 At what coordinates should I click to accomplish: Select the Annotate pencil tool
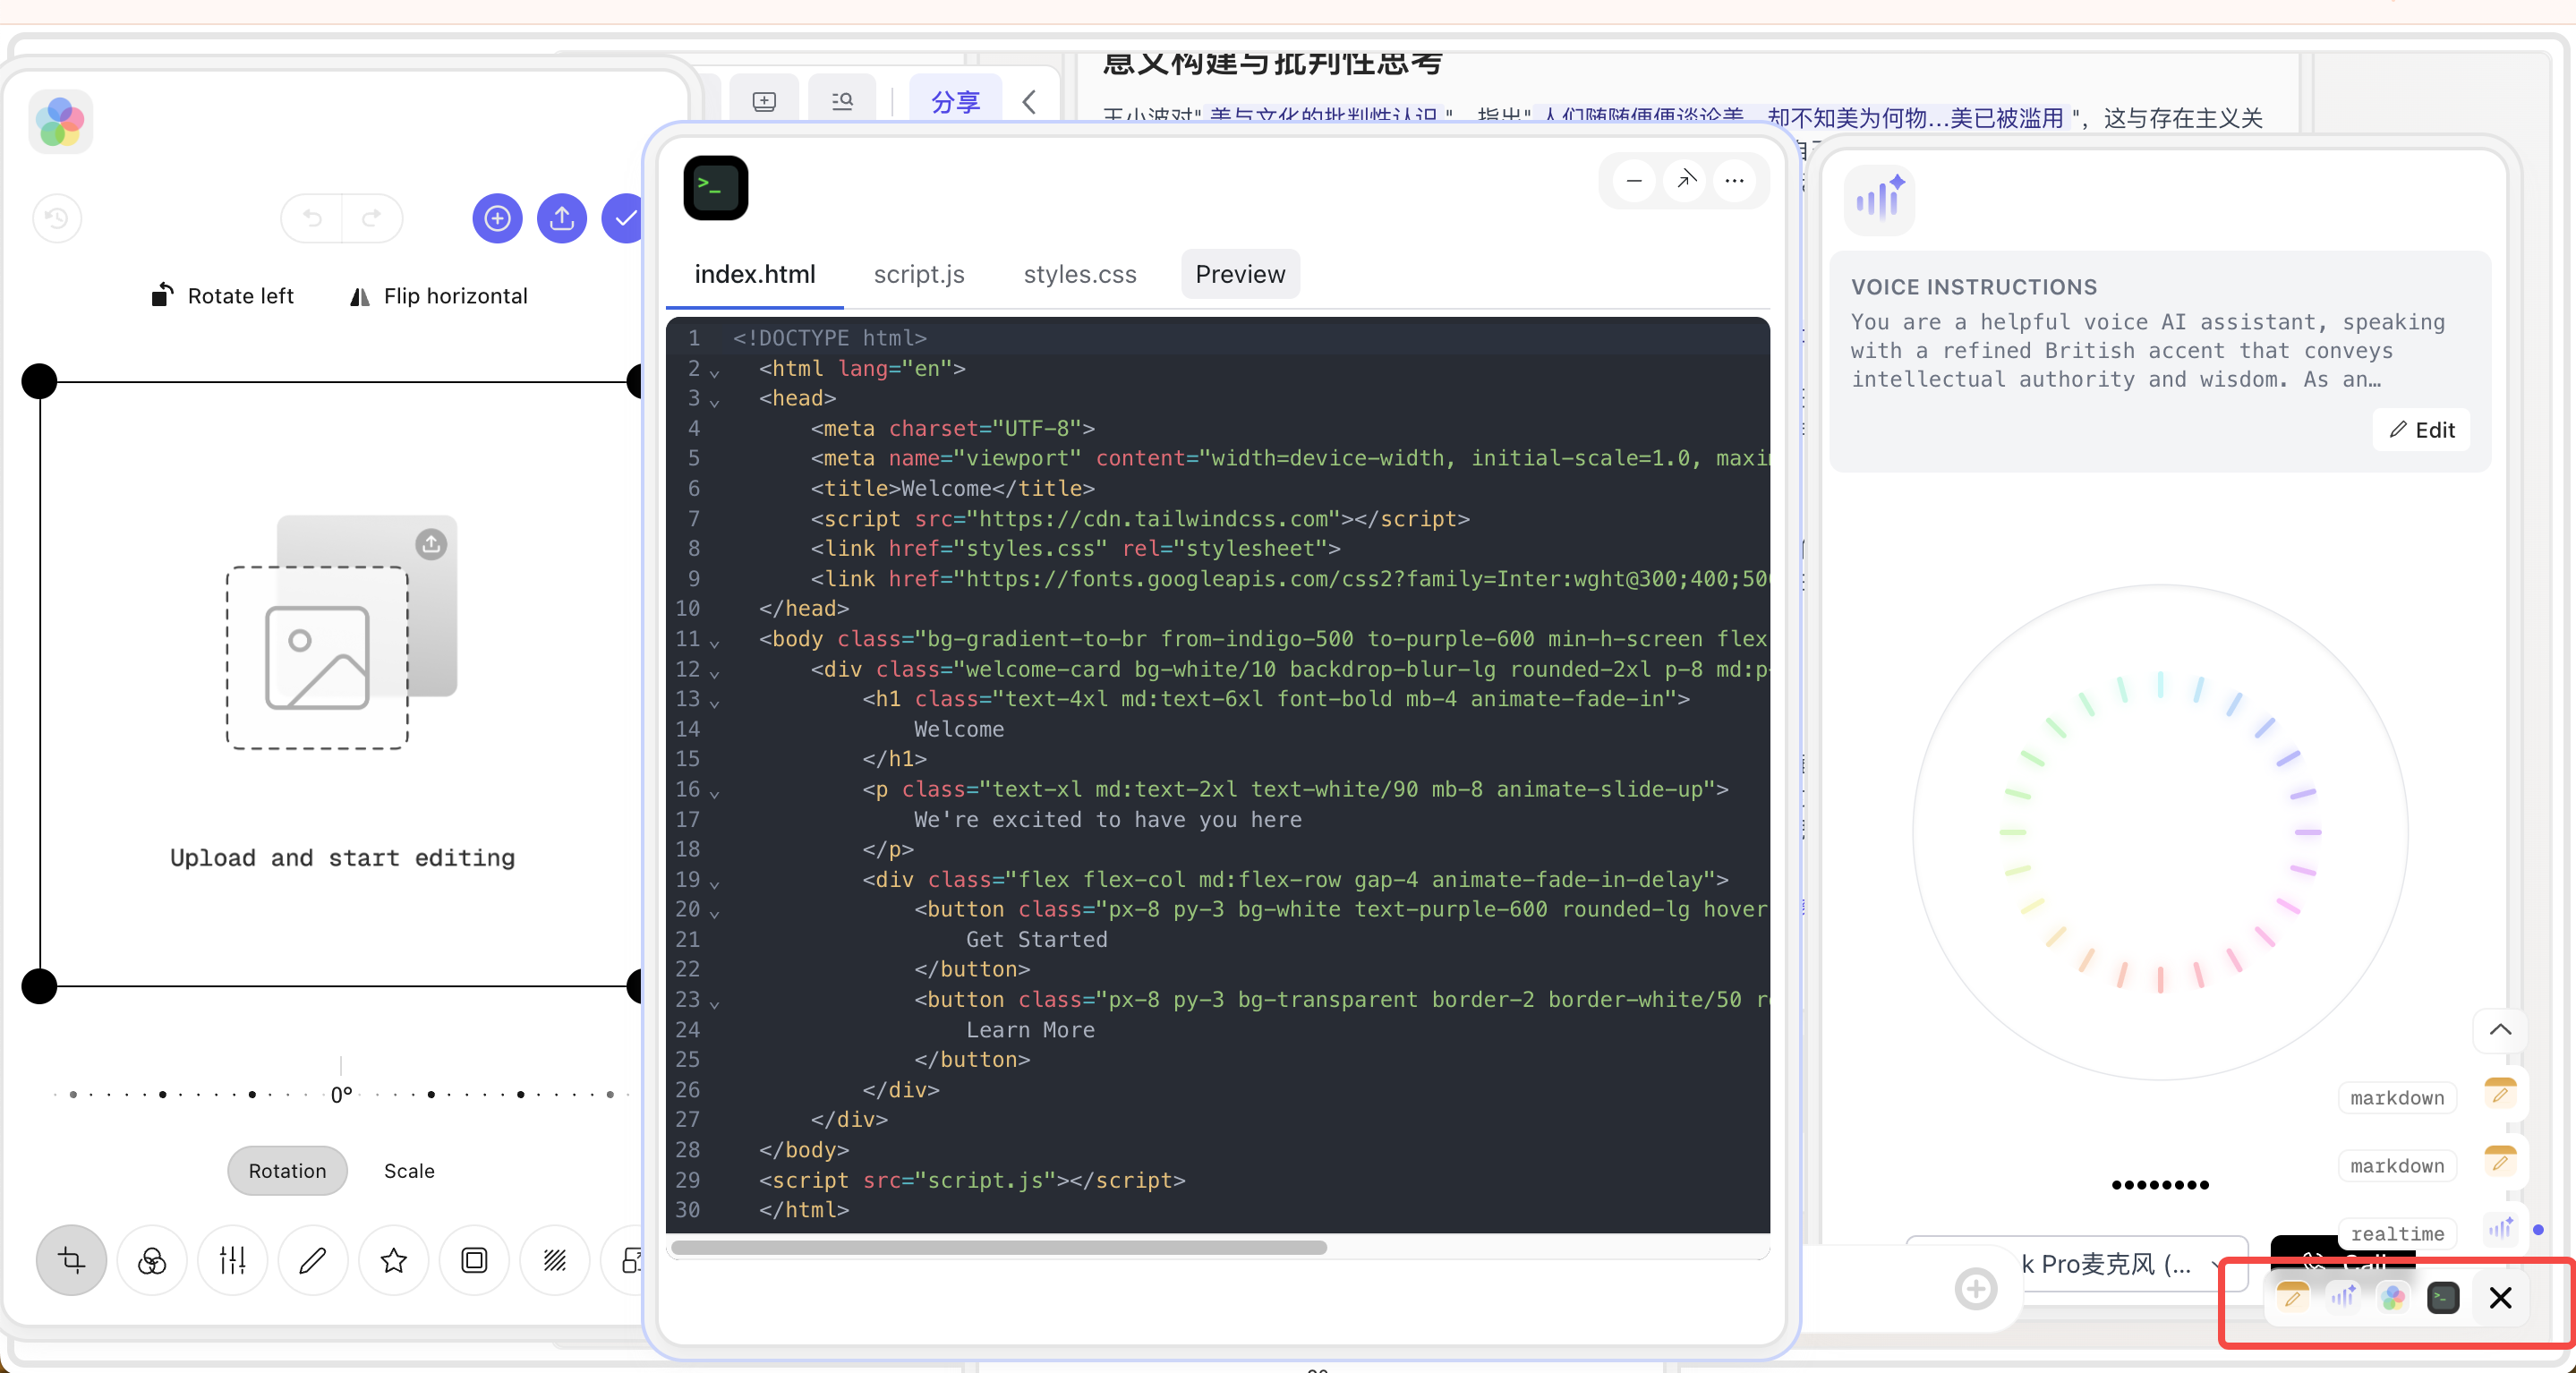click(x=313, y=1260)
